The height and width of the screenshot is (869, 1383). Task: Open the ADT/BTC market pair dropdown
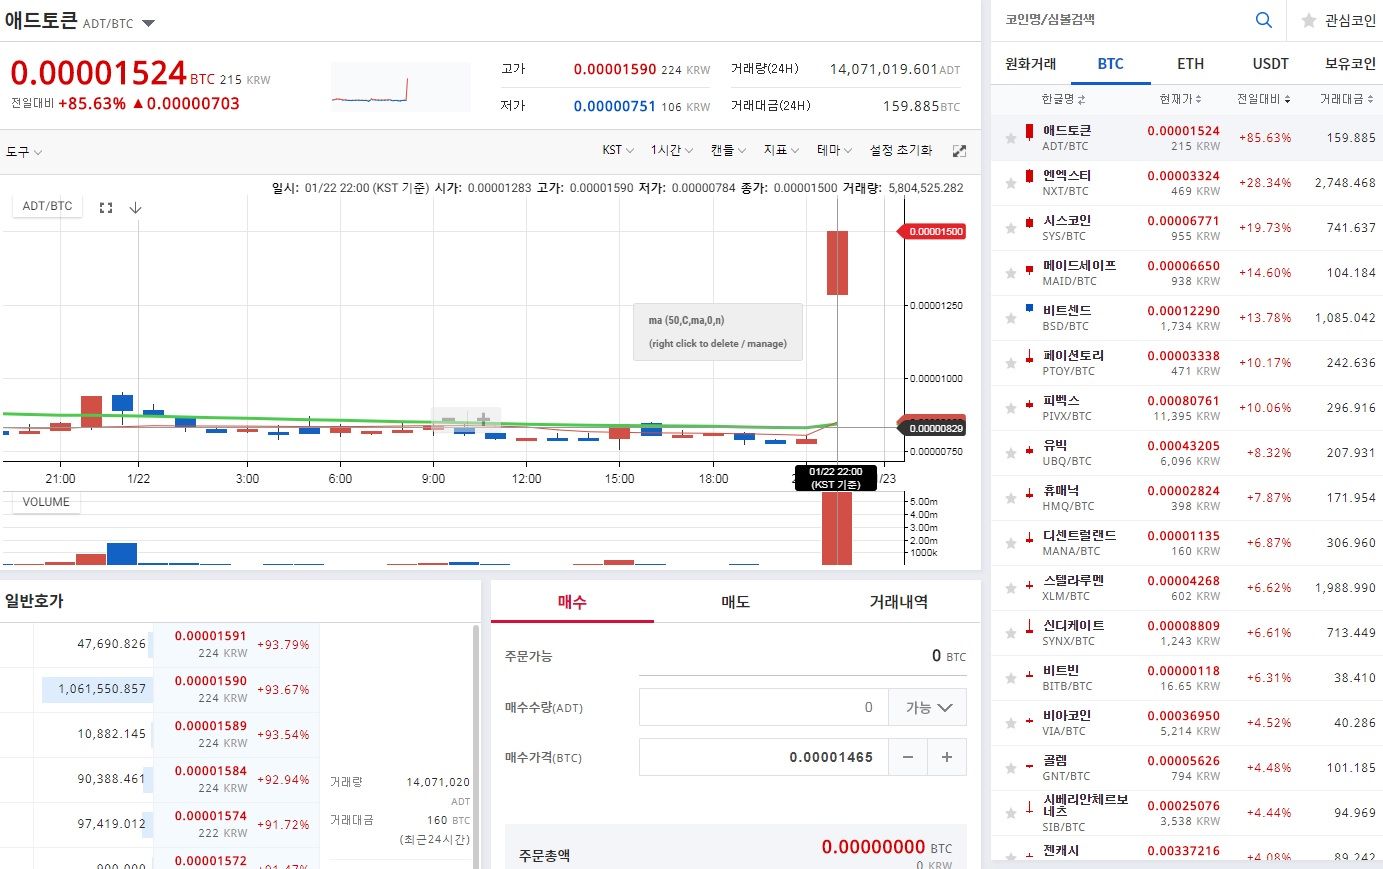click(148, 23)
